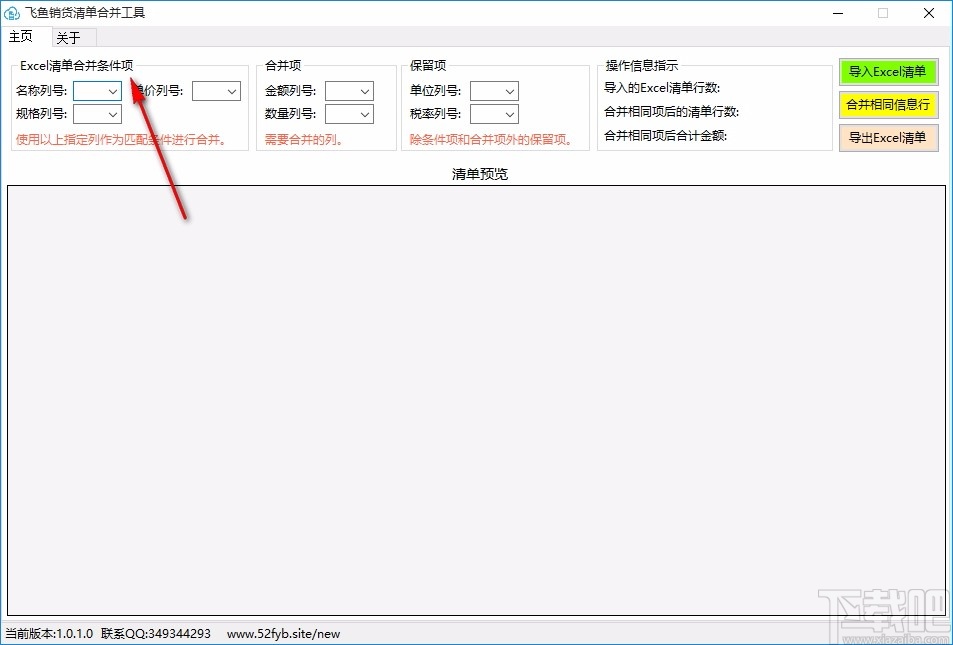Click the 导出Excel清单 button
The height and width of the screenshot is (645, 953).
click(x=888, y=138)
